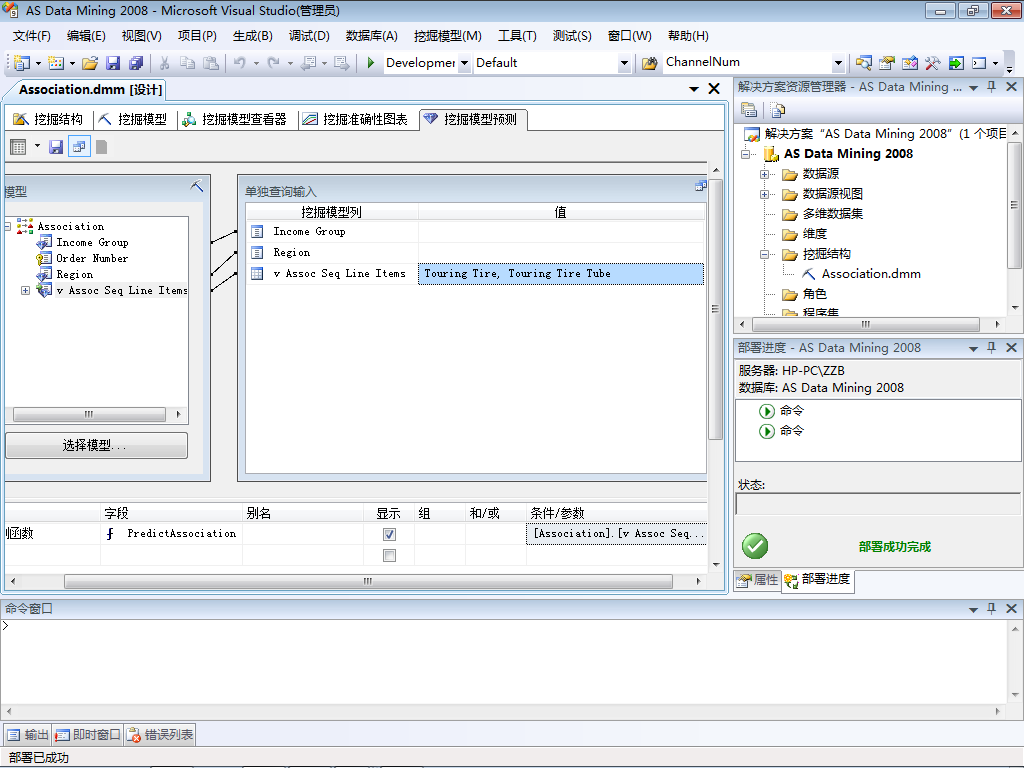Open the Toolbox hammer-wrench icon
The width and height of the screenshot is (1024, 768).
[x=933, y=63]
